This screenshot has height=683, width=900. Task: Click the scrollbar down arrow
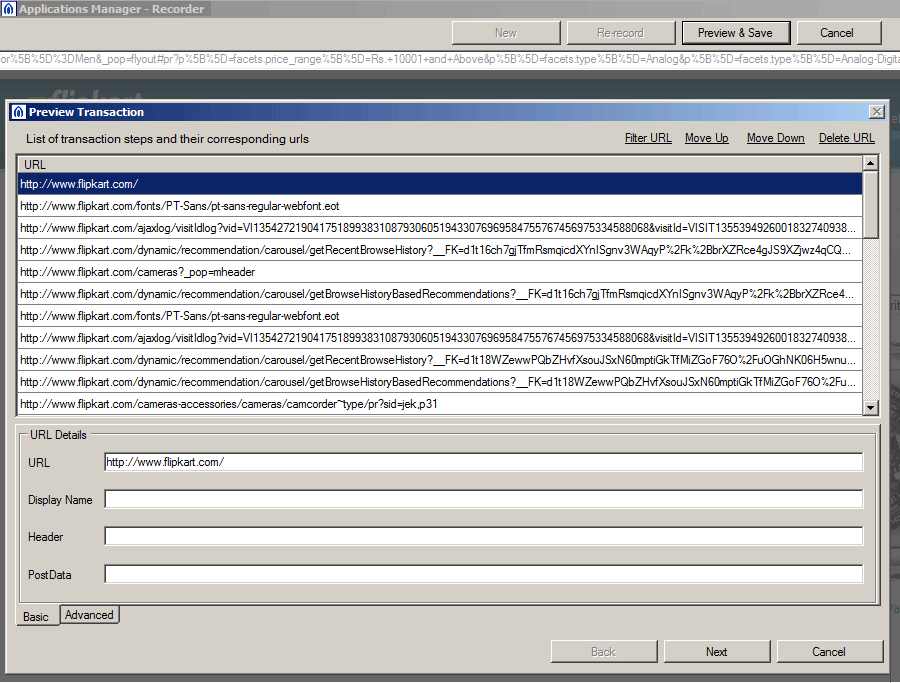pyautogui.click(x=871, y=406)
